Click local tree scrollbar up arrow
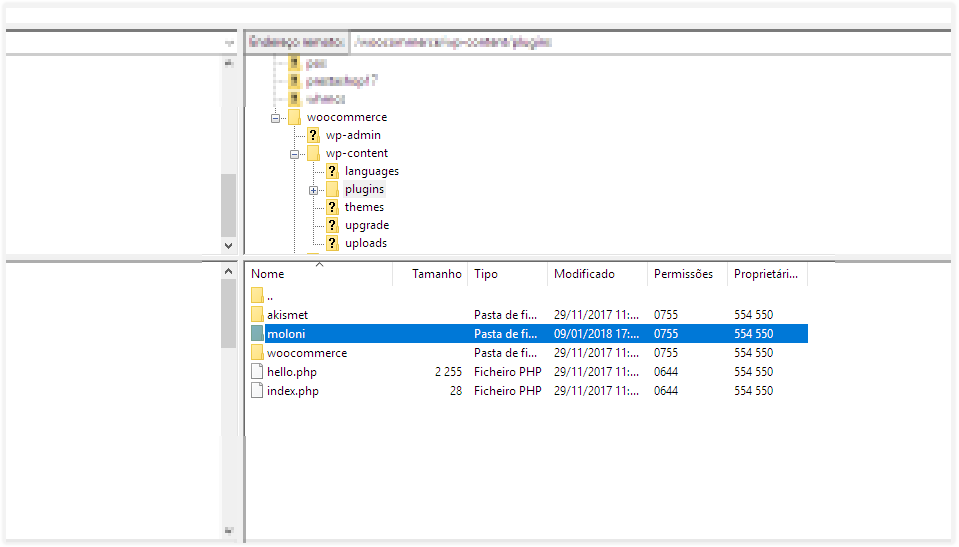This screenshot has height=547, width=959. [229, 62]
